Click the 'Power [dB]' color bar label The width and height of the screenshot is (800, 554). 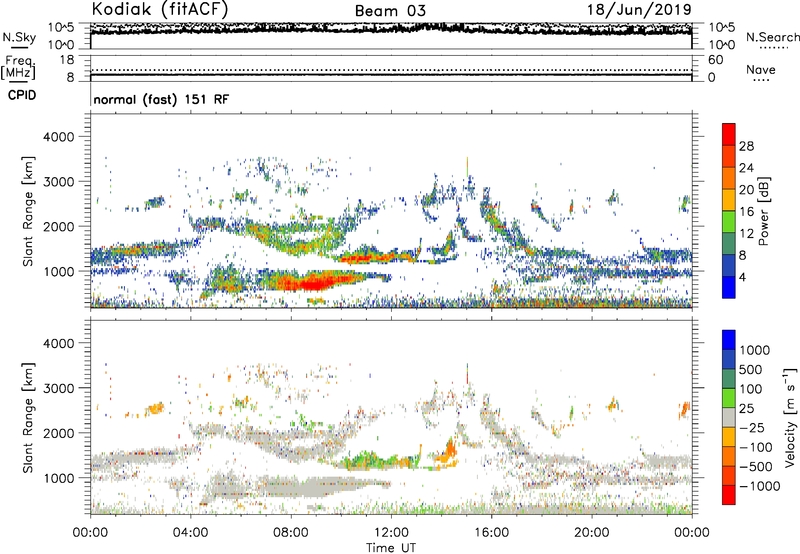(764, 211)
